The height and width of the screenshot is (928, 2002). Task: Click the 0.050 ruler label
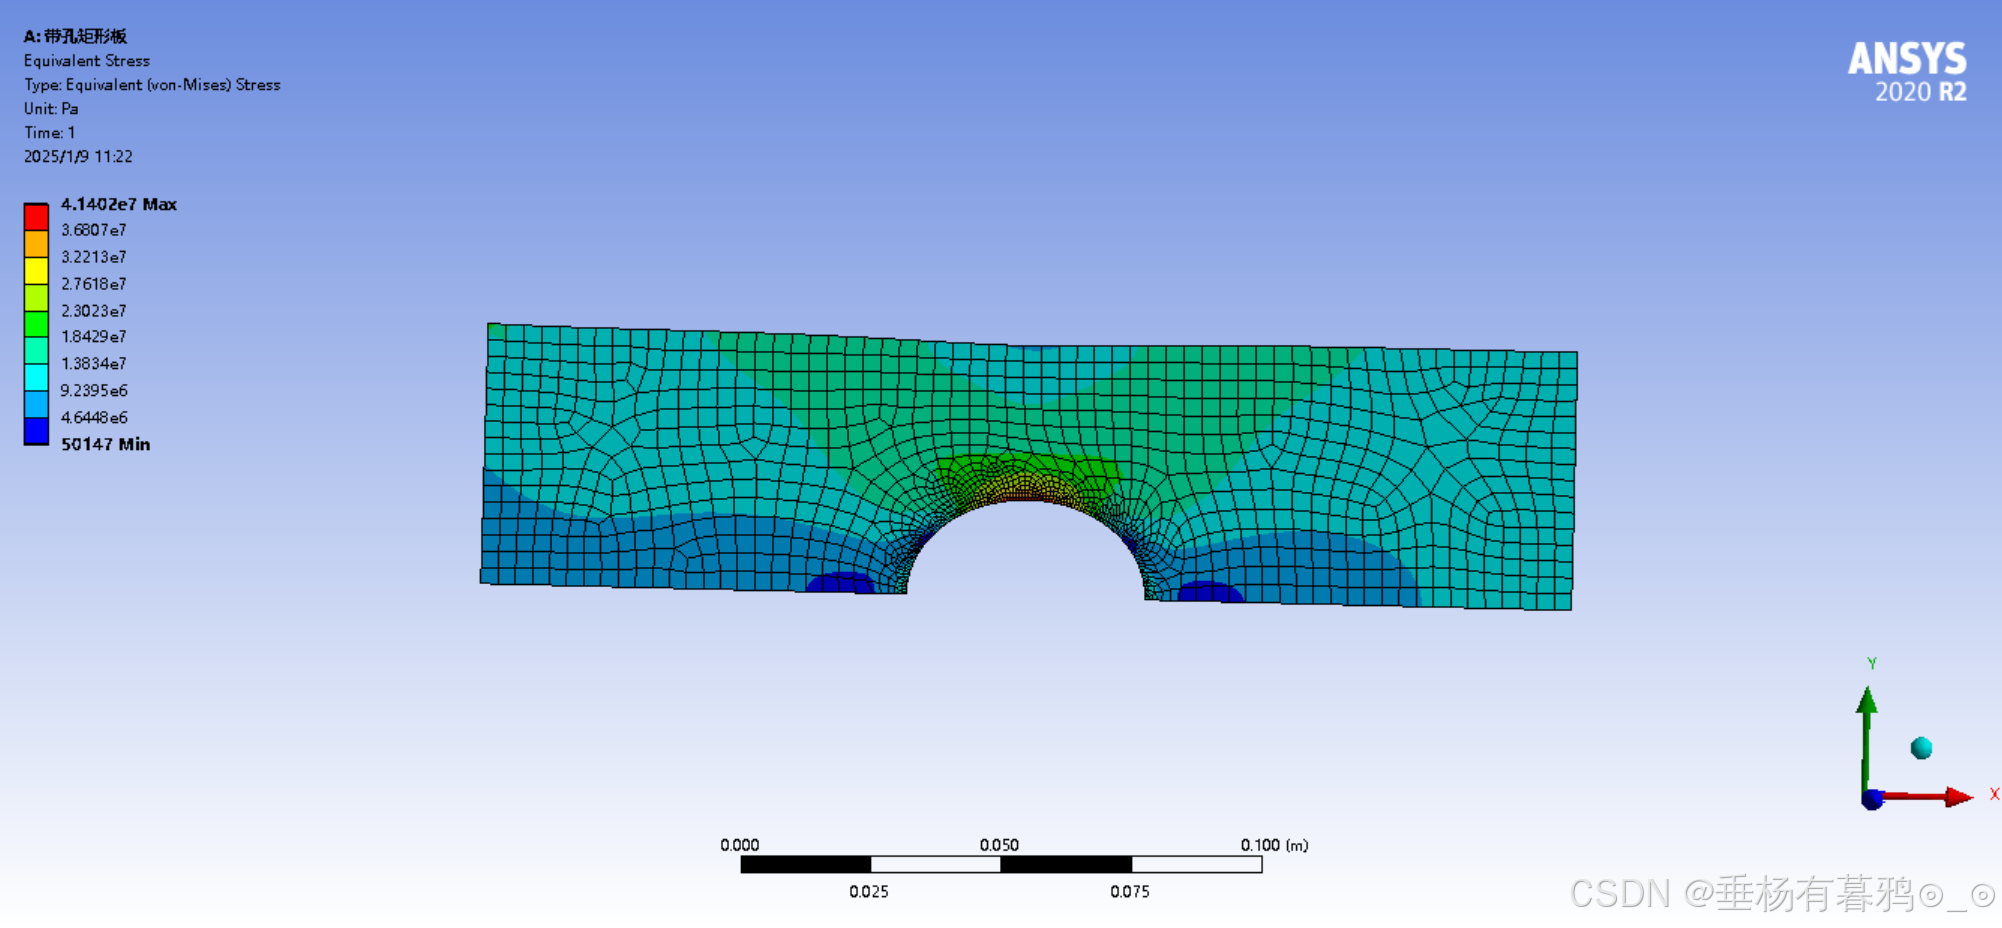click(999, 845)
